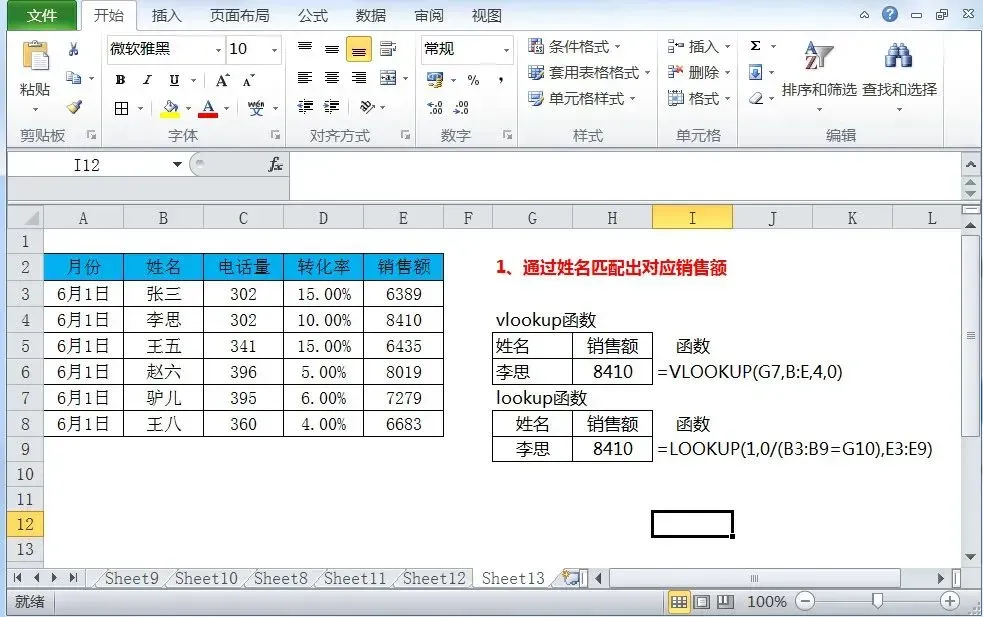Image resolution: width=983 pixels, height=617 pixels.
Task: Apply comma style format
Action: tap(500, 80)
